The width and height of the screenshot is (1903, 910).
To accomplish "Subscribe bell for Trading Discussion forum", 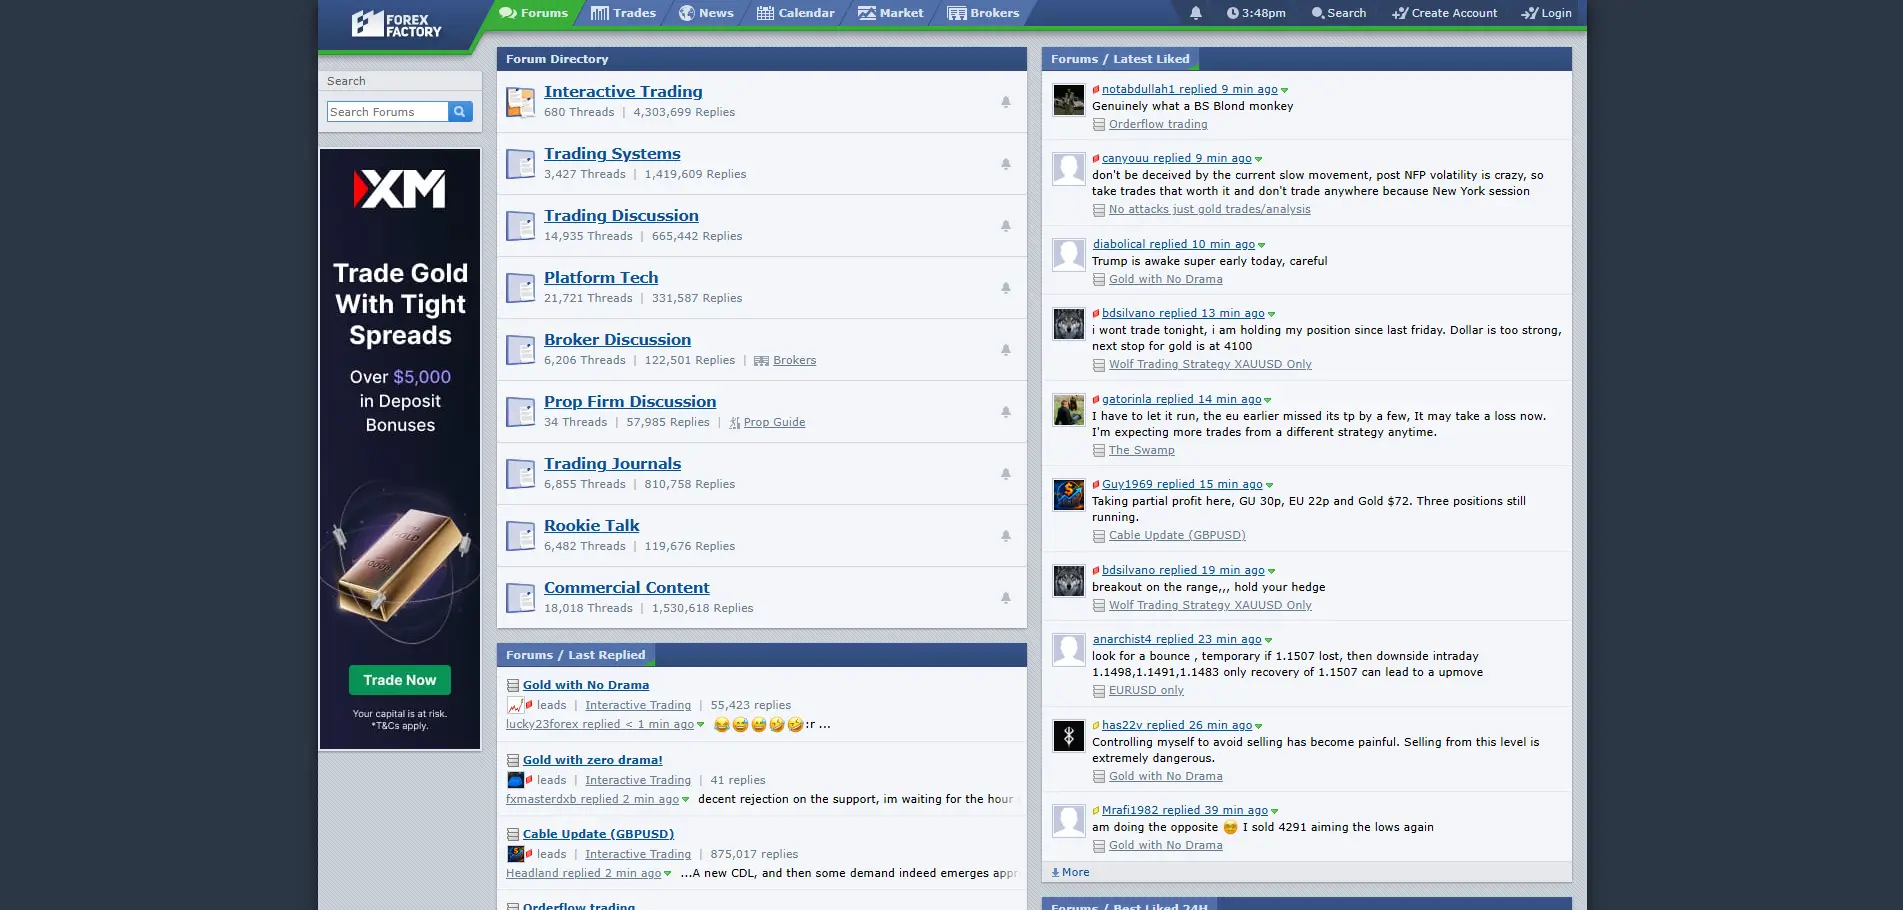I will [x=1006, y=226].
